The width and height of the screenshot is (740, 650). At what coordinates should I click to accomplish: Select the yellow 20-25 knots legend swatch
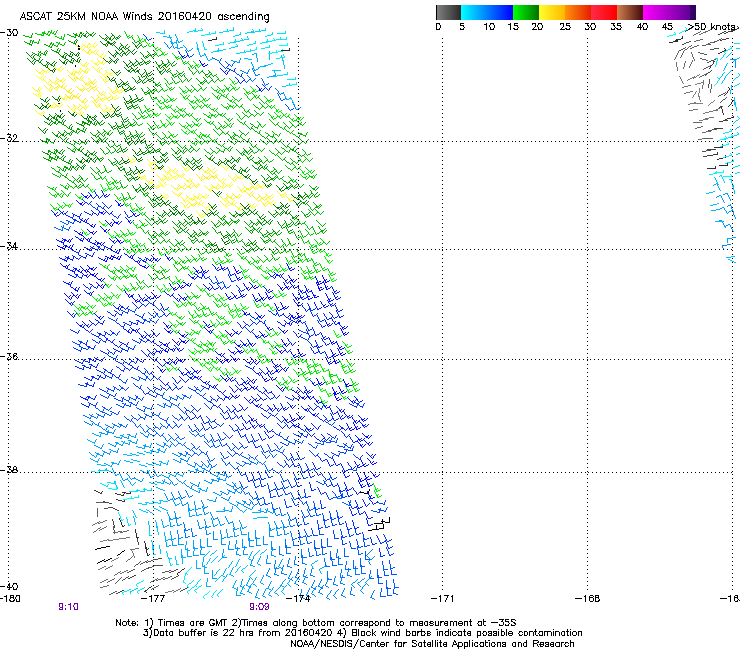(x=552, y=12)
